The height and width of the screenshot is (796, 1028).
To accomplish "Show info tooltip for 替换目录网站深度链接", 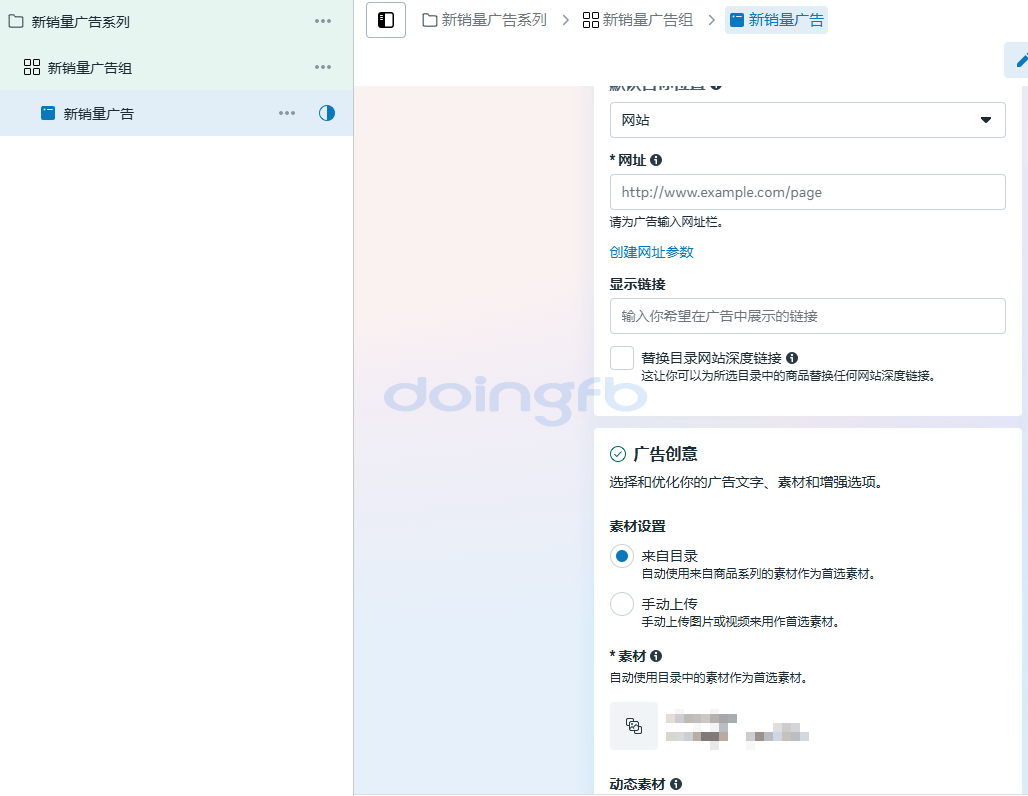I will (x=792, y=357).
